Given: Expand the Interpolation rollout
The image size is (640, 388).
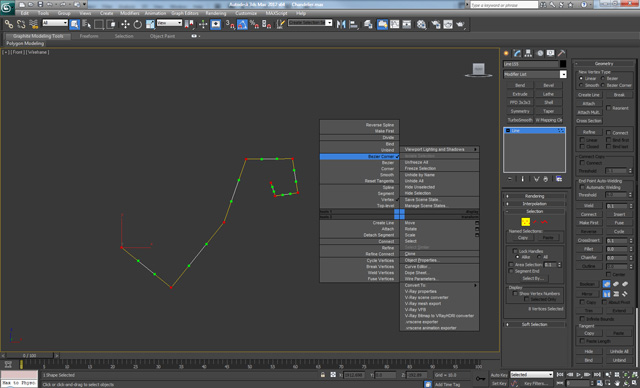Looking at the screenshot, I should pyautogui.click(x=534, y=204).
